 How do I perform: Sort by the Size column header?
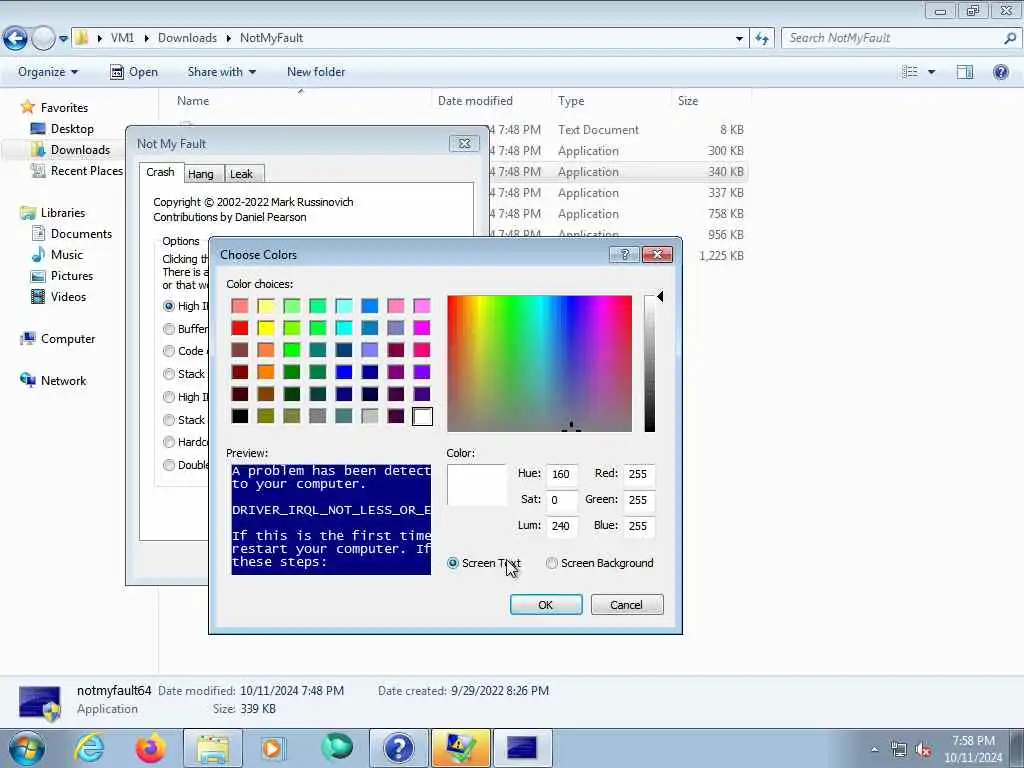tap(688, 101)
